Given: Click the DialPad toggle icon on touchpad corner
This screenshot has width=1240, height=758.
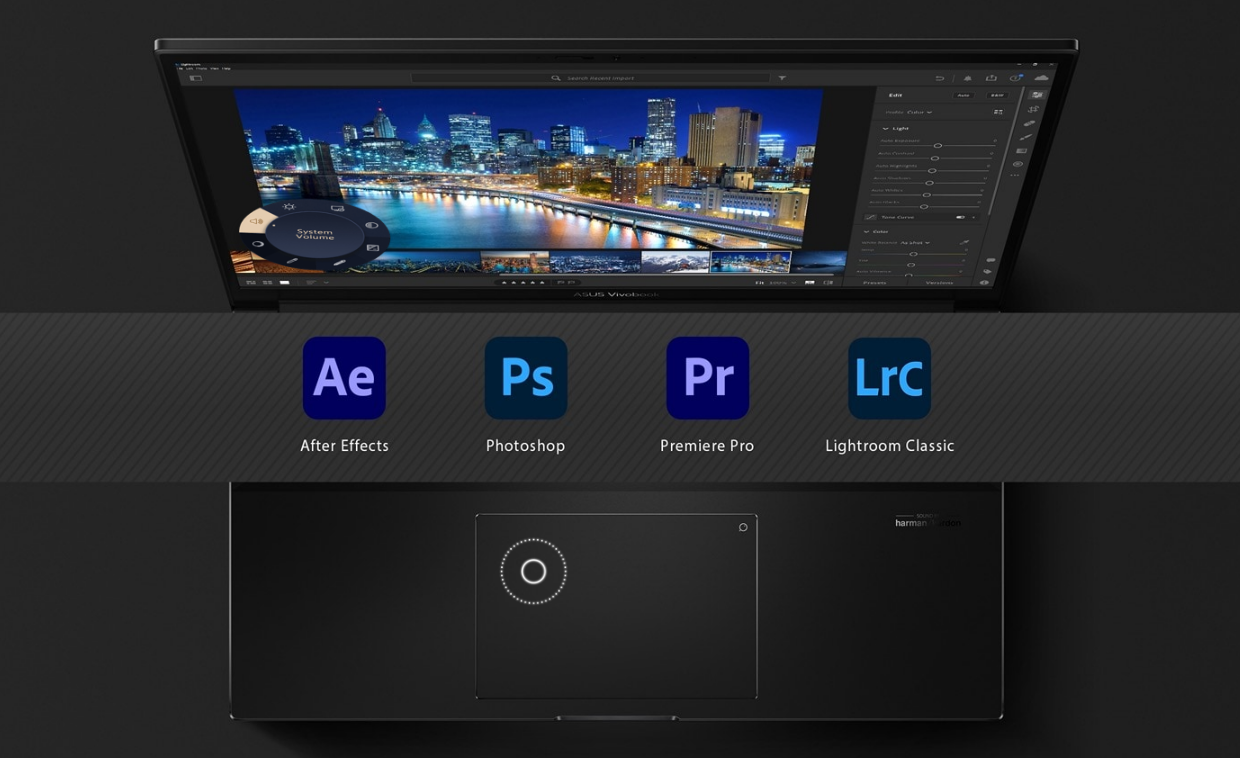Looking at the screenshot, I should 743,527.
